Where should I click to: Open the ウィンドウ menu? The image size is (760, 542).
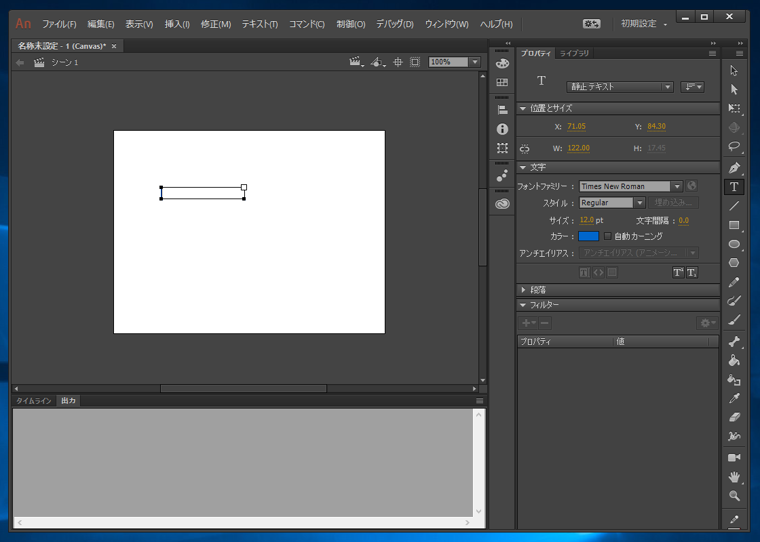(x=446, y=24)
